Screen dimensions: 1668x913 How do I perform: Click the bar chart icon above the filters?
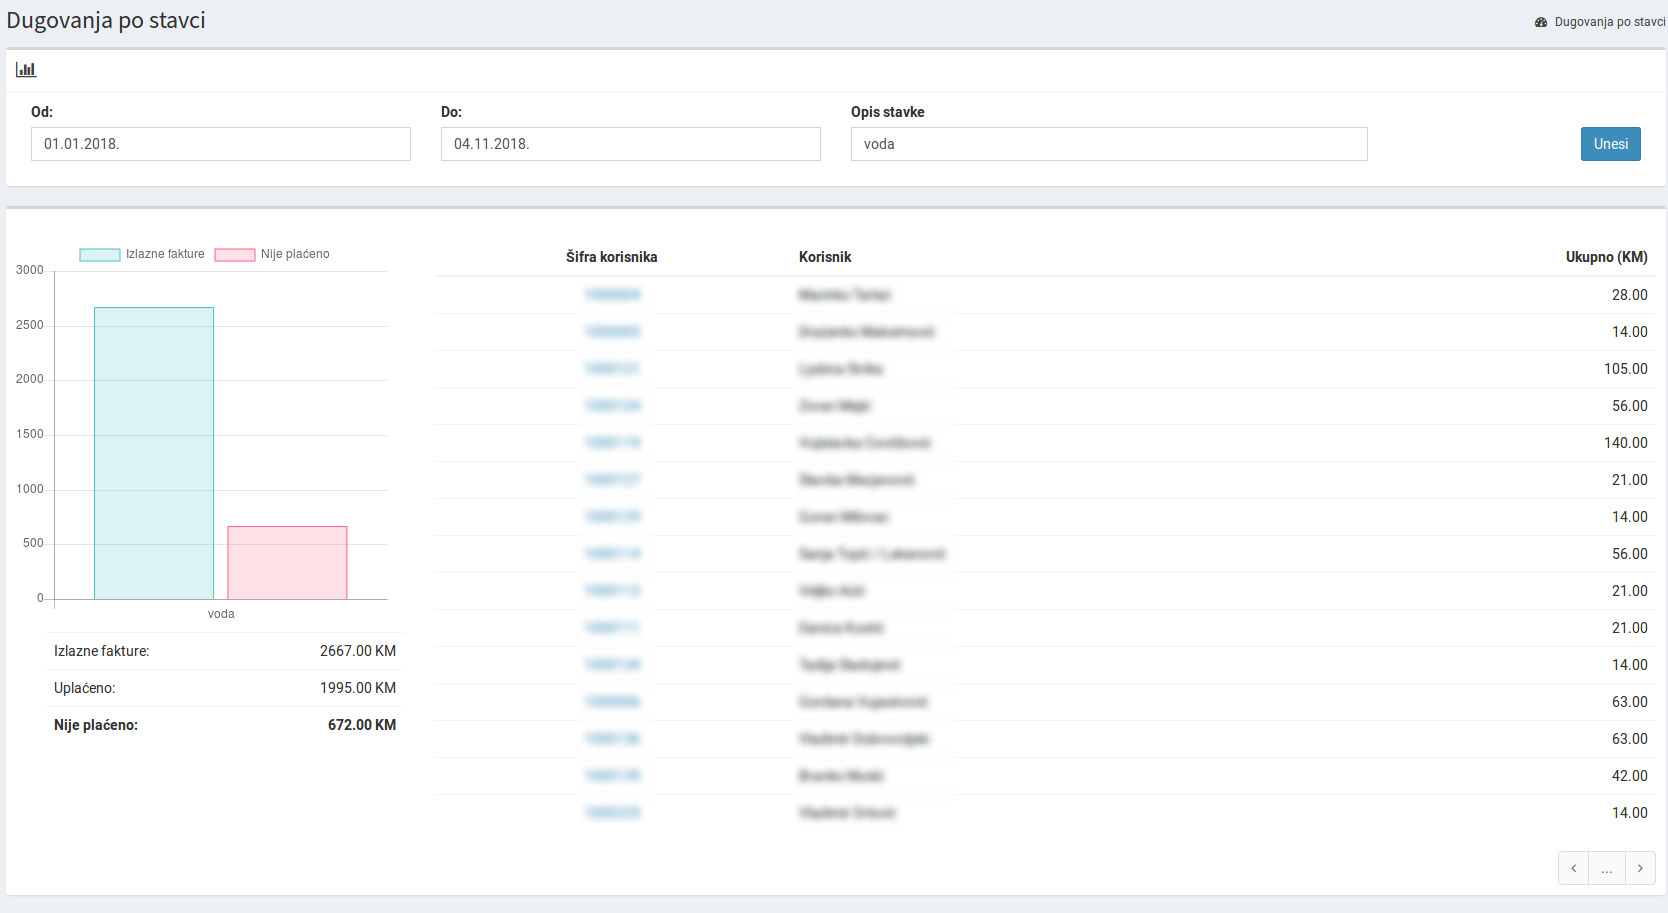pyautogui.click(x=26, y=70)
